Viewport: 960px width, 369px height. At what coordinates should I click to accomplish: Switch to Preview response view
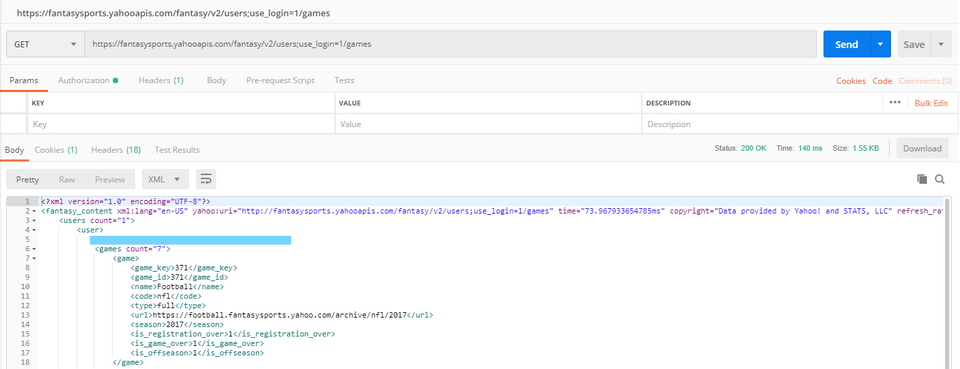(110, 179)
